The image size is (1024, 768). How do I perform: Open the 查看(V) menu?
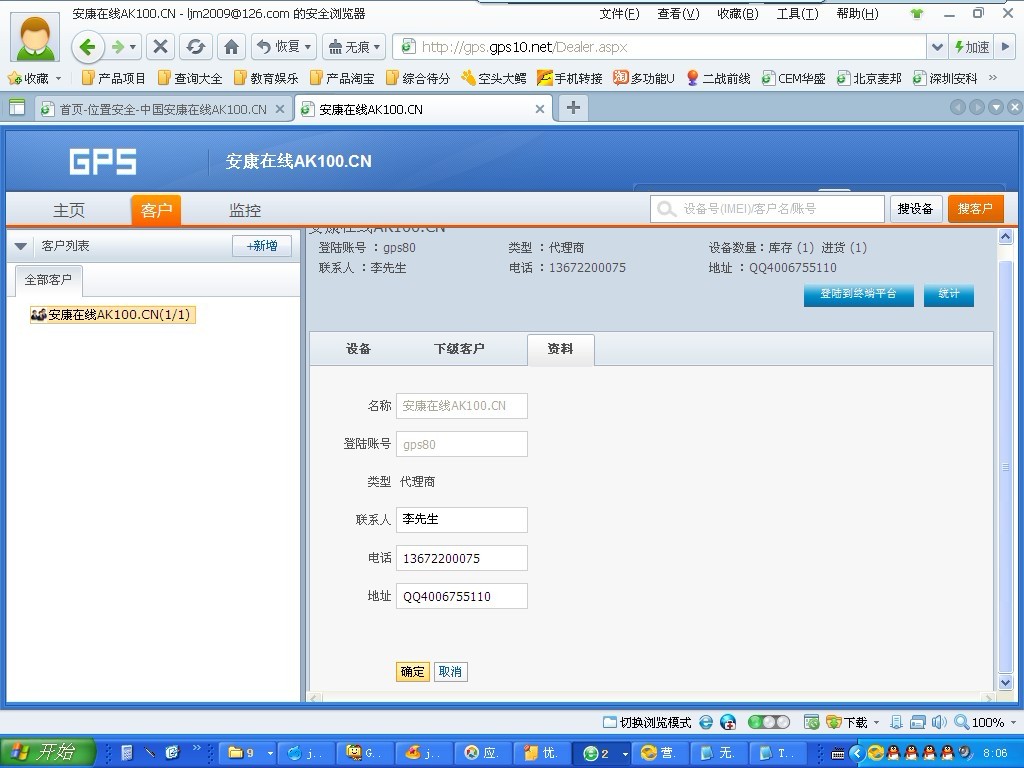[x=679, y=14]
